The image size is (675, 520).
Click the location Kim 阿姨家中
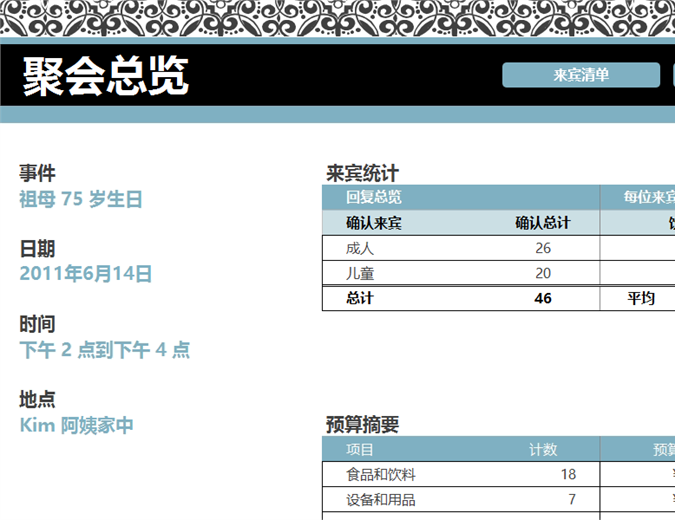click(x=77, y=425)
